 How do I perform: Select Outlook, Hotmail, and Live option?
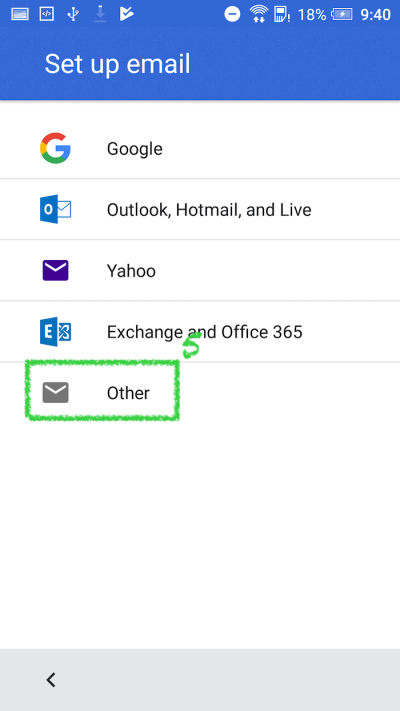pyautogui.click(x=200, y=209)
